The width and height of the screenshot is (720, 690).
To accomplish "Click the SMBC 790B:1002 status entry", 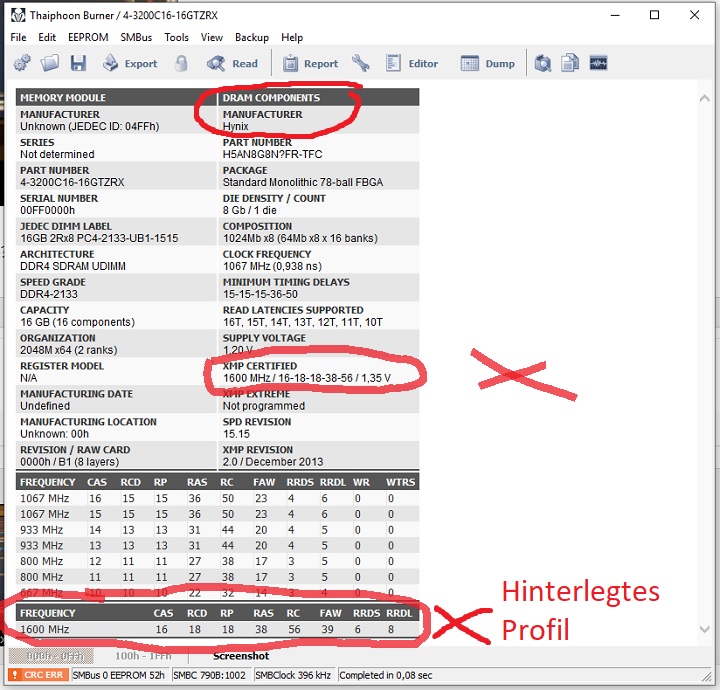I will (x=209, y=675).
